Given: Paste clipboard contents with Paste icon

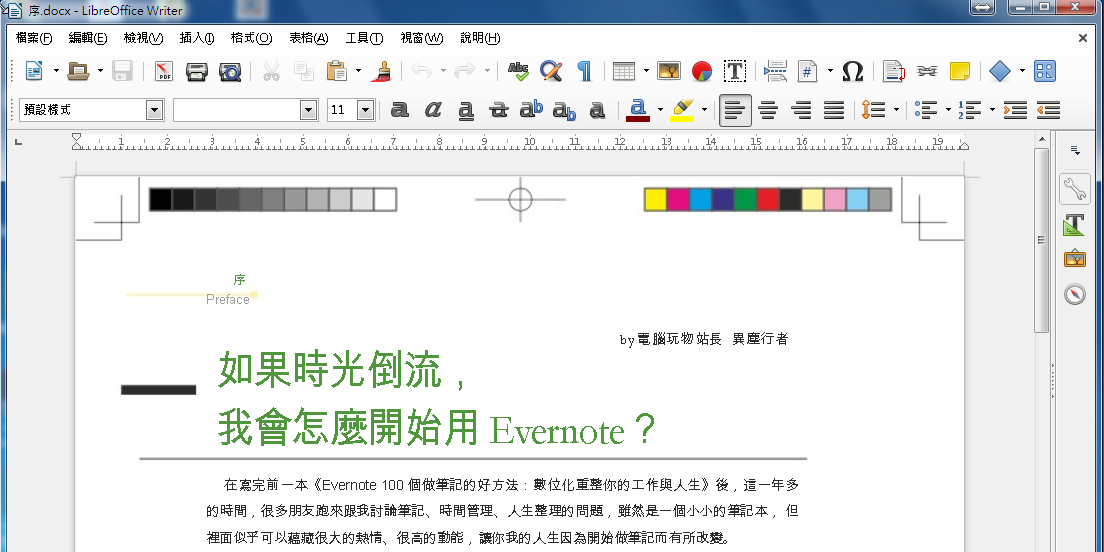Looking at the screenshot, I should click(337, 71).
